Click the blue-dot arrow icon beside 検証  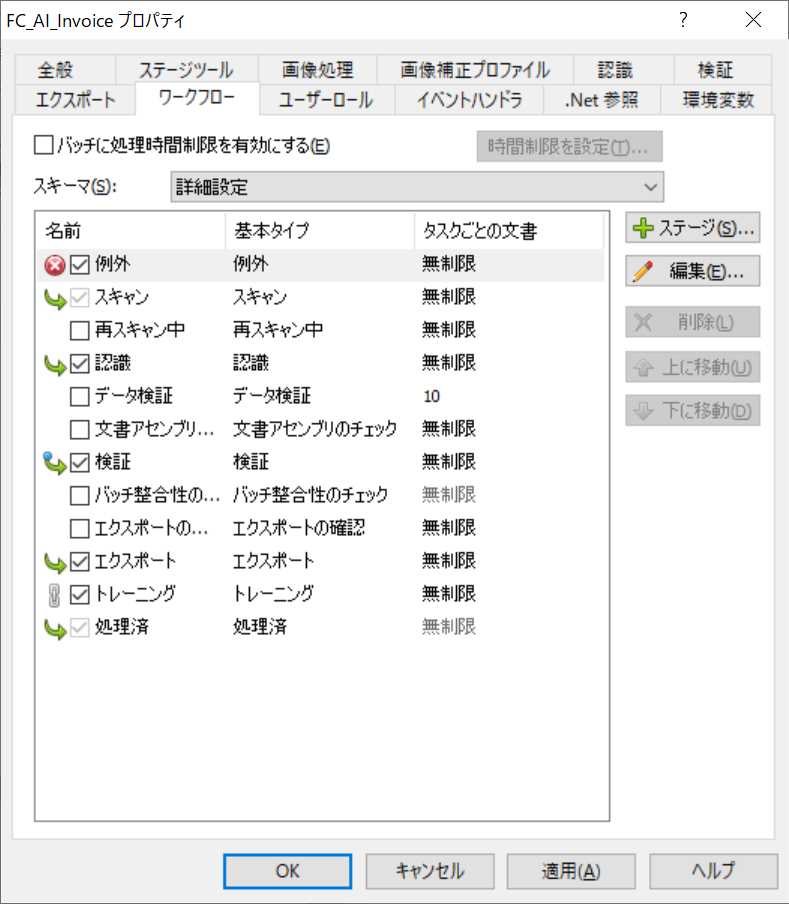(55, 463)
